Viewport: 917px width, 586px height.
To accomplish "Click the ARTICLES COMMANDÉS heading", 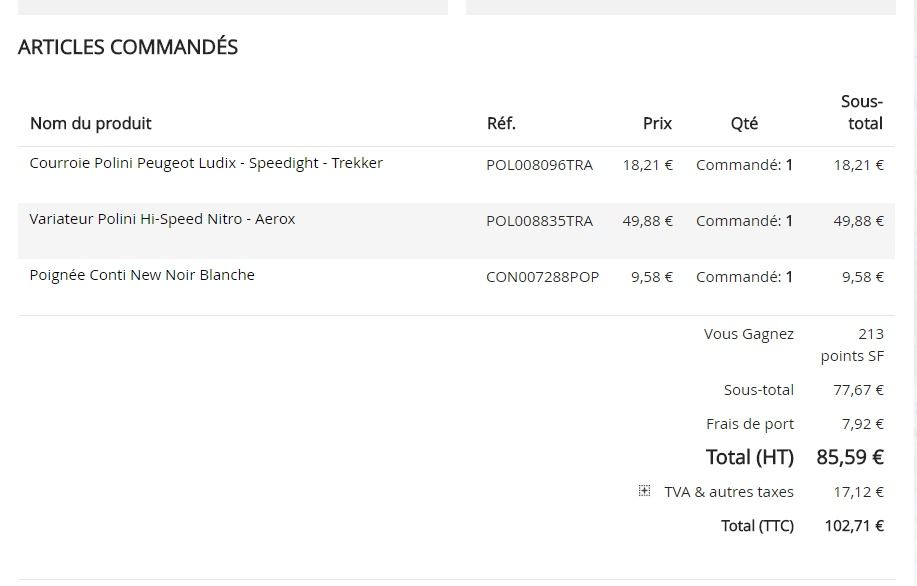I will point(128,47).
